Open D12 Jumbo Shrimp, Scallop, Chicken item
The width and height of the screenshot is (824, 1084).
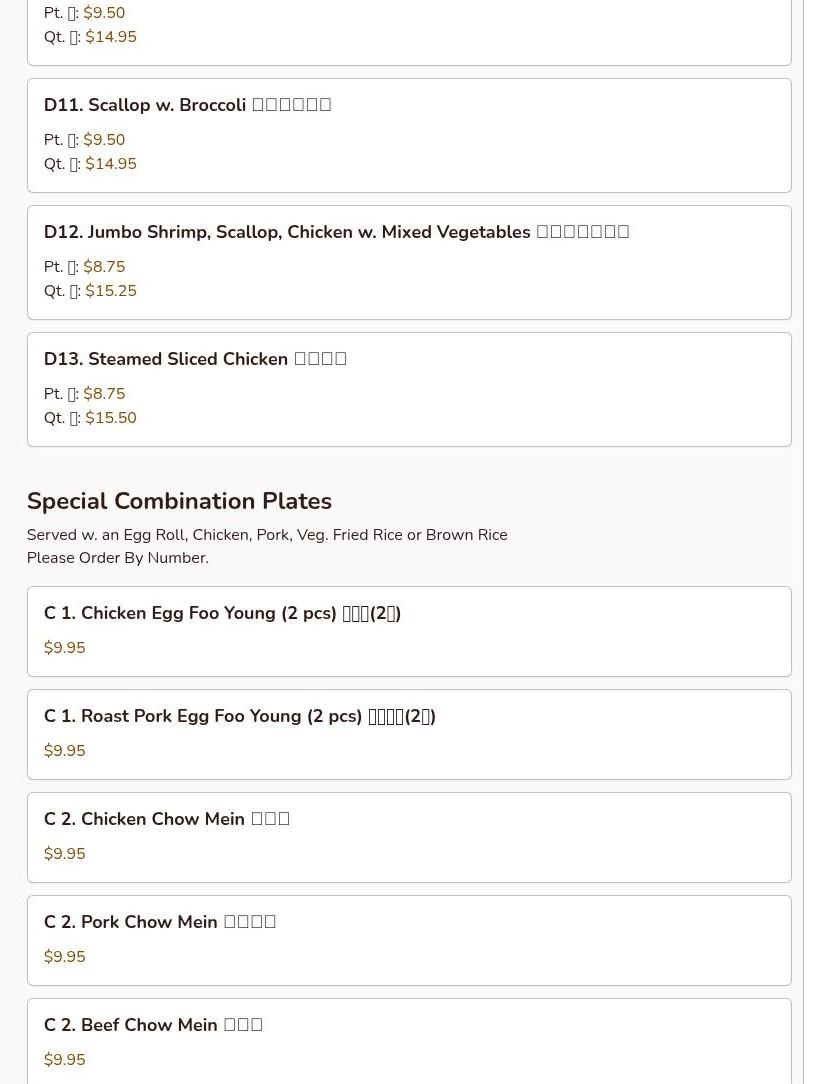click(336, 232)
